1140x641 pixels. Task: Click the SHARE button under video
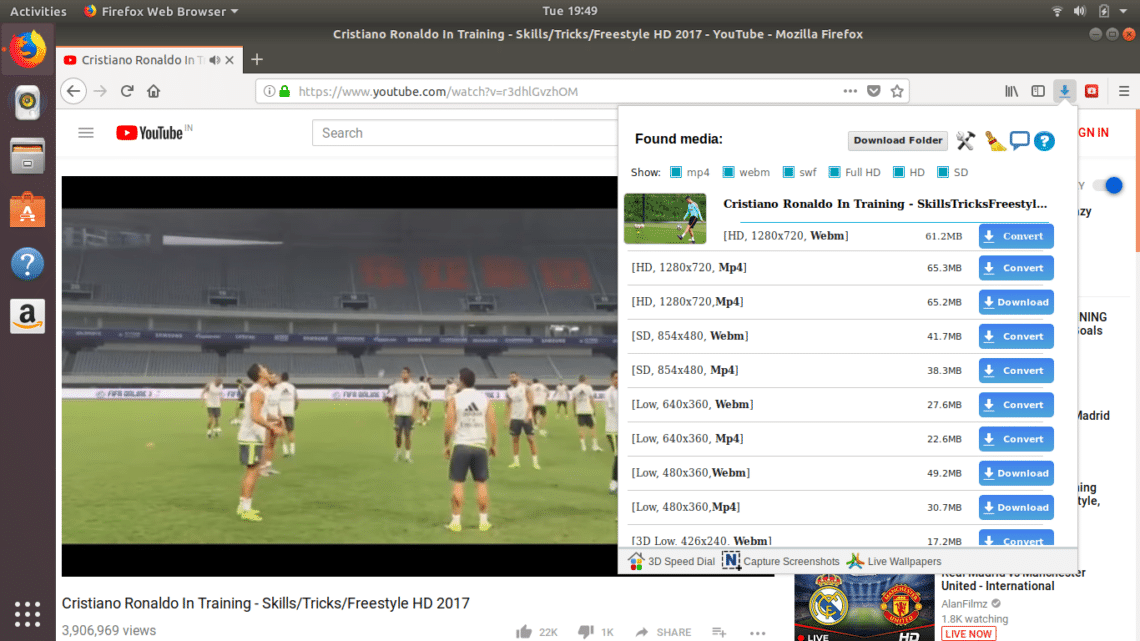coord(663,632)
